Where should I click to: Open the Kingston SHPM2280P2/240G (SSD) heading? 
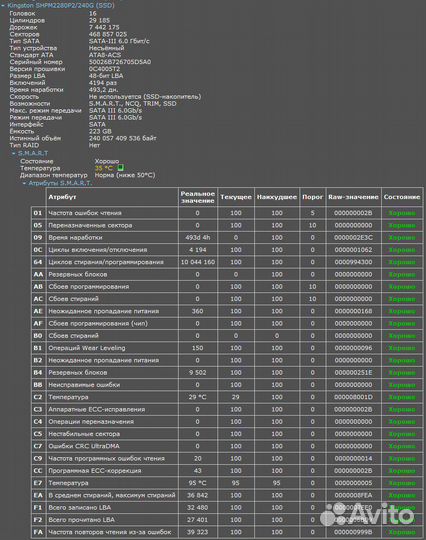(61, 5)
